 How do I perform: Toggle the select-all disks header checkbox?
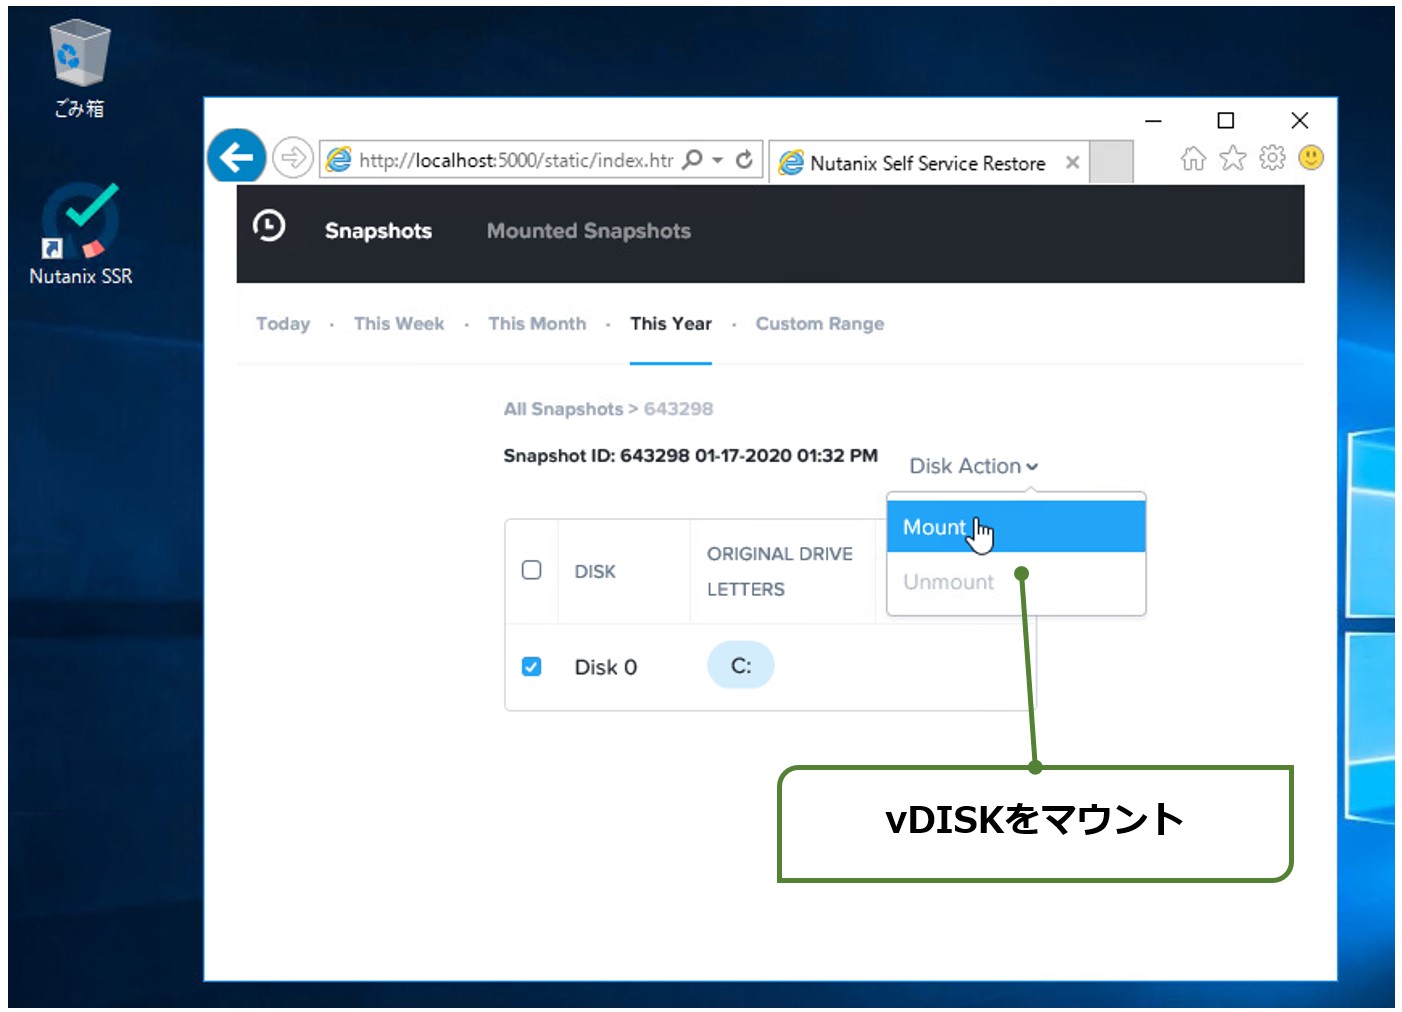click(x=532, y=570)
